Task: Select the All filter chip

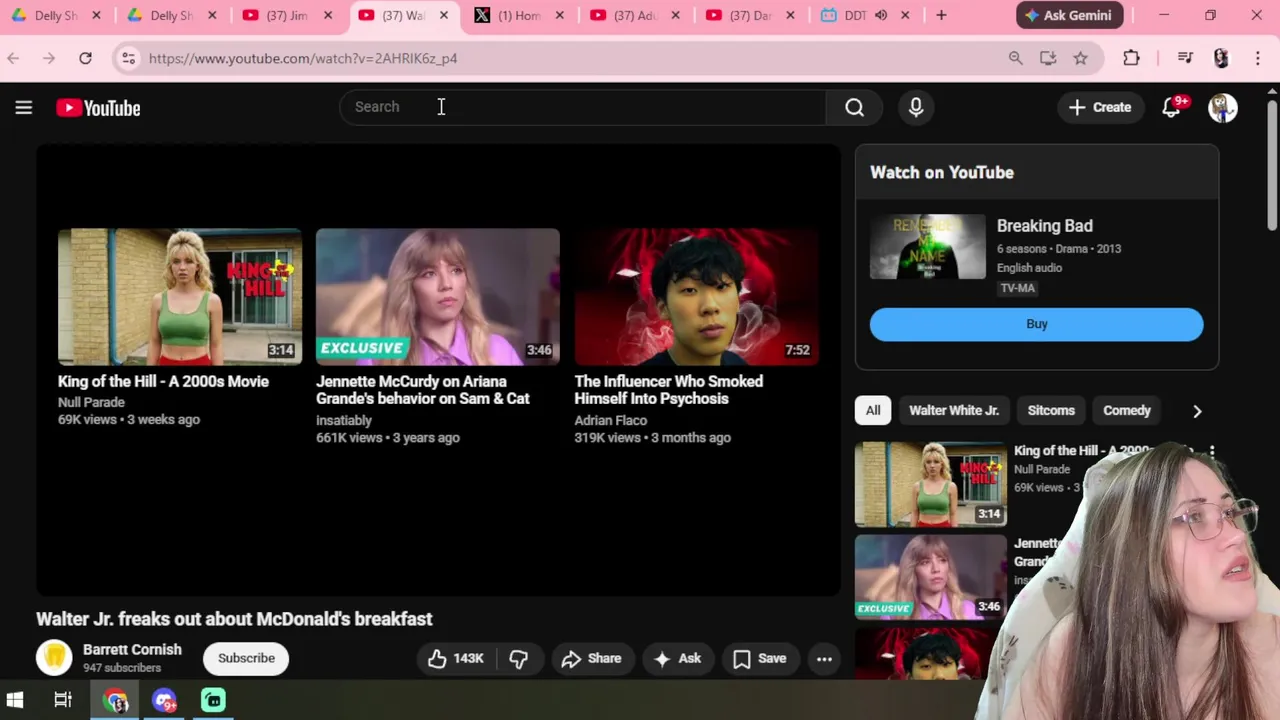Action: 873,410
